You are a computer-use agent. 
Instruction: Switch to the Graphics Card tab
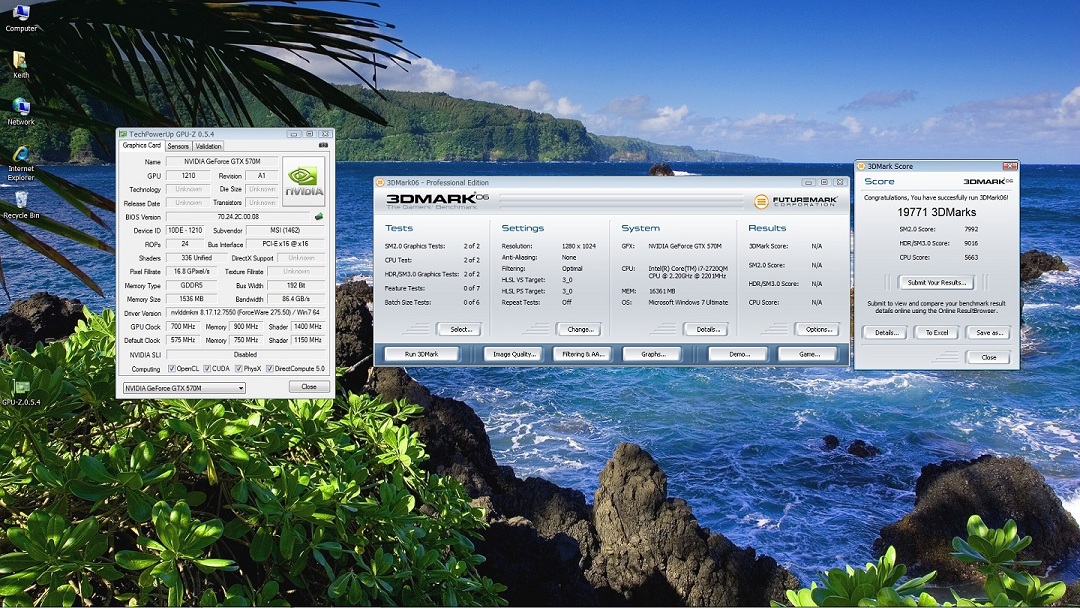142,145
